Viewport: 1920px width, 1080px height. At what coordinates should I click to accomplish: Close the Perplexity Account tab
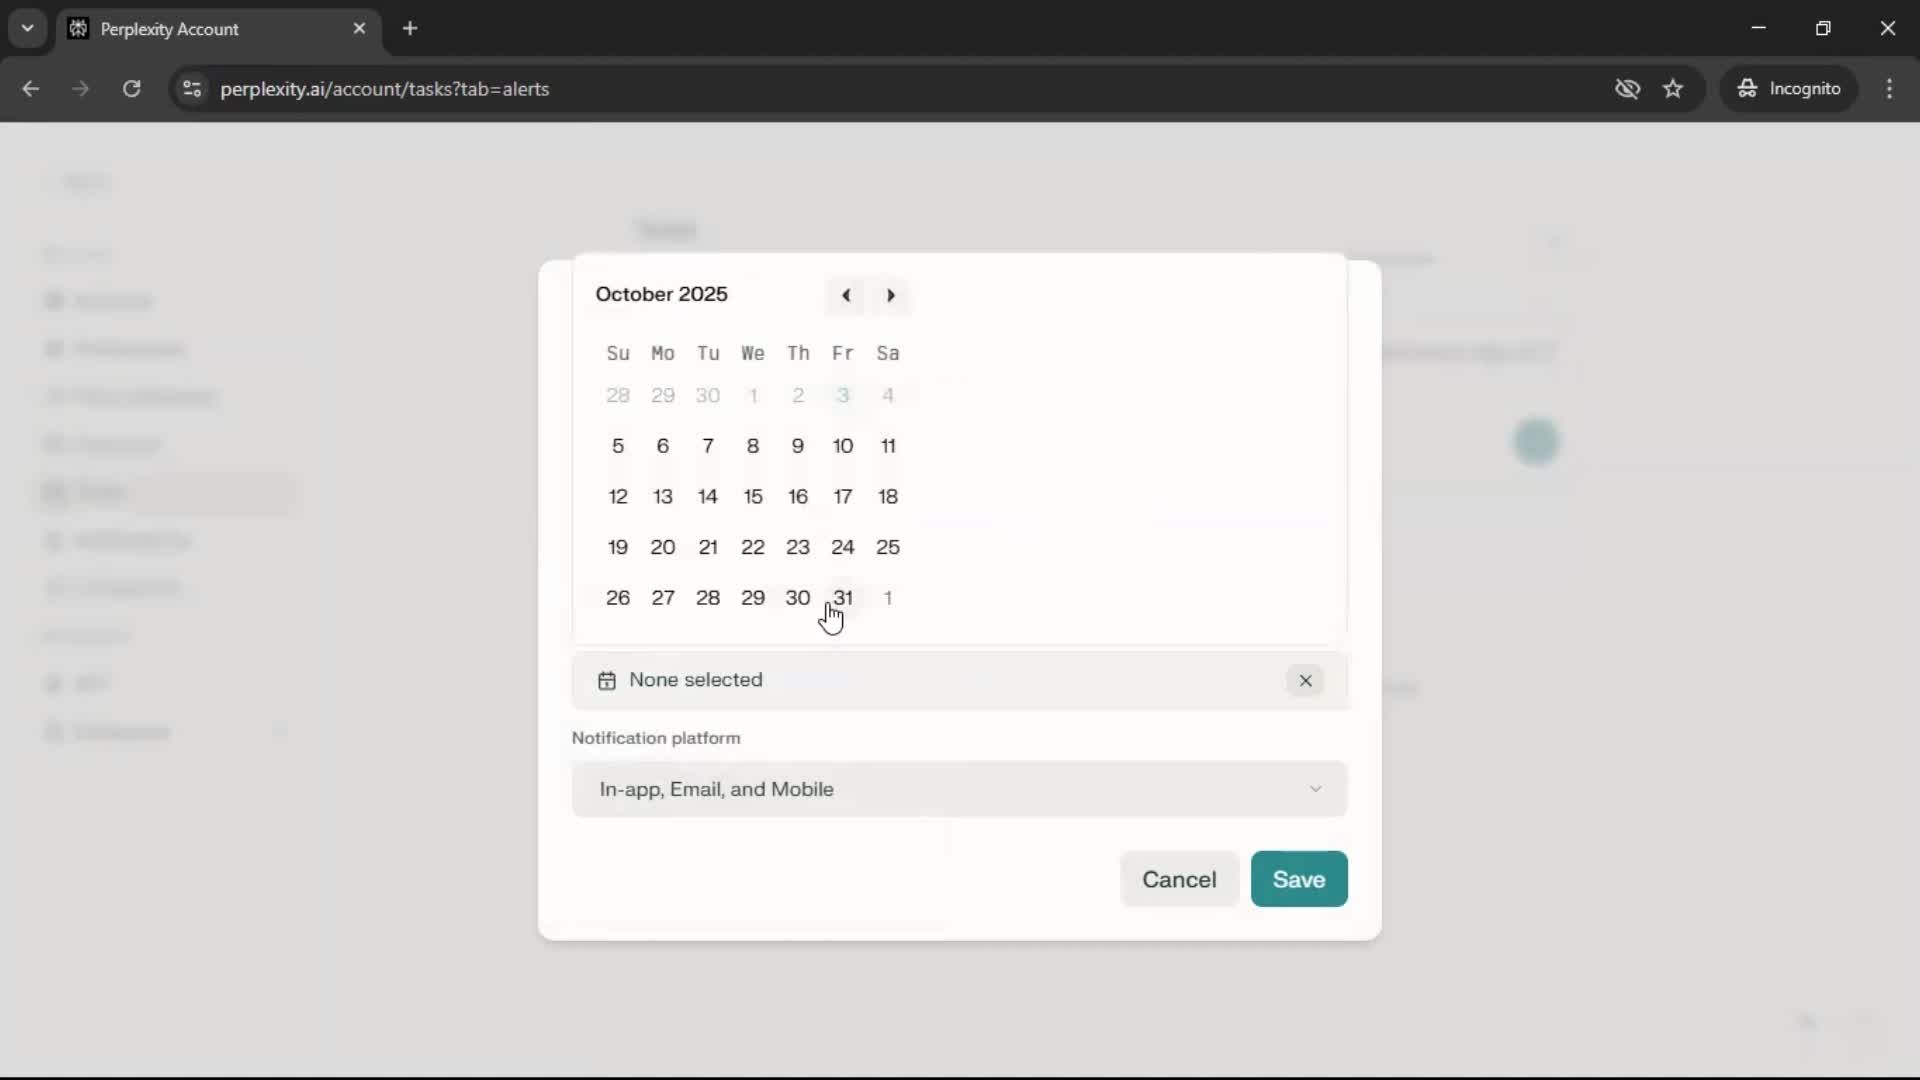coord(359,28)
